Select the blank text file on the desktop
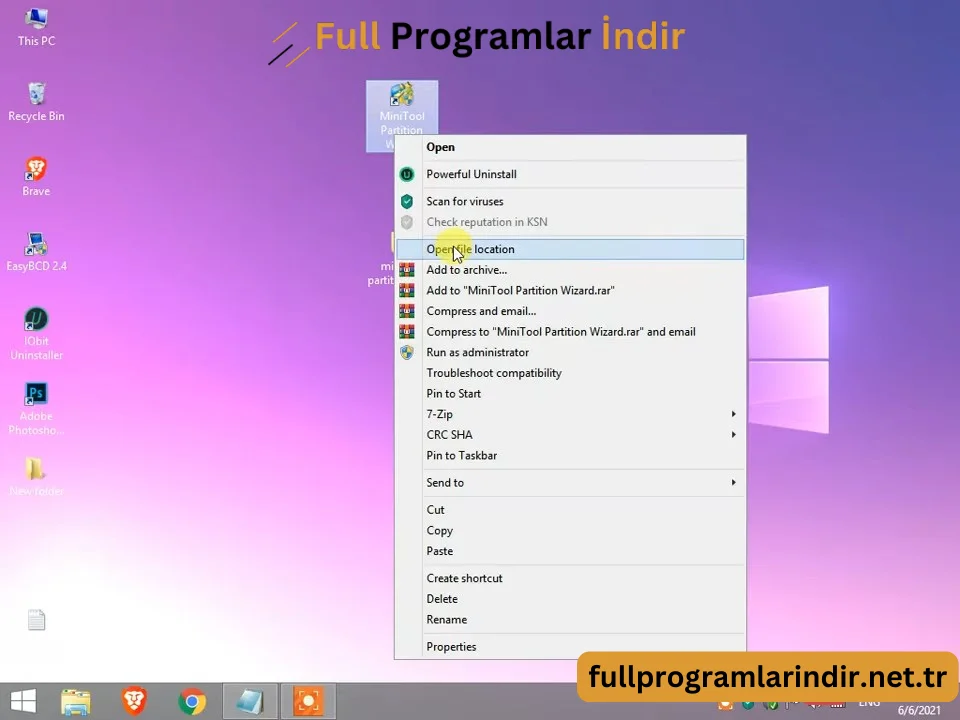Screen dimensions: 960x720 pos(36,620)
